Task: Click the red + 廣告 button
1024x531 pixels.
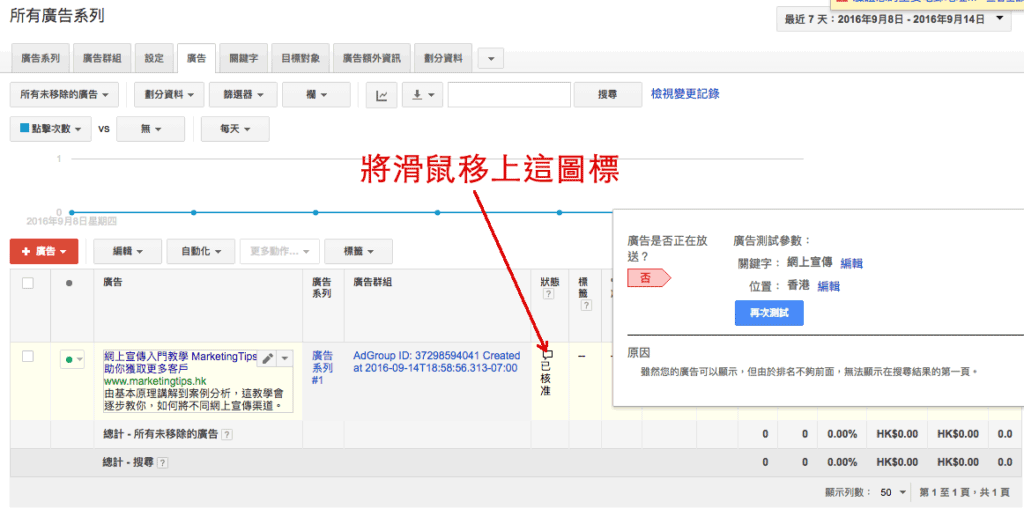Action: (44, 251)
